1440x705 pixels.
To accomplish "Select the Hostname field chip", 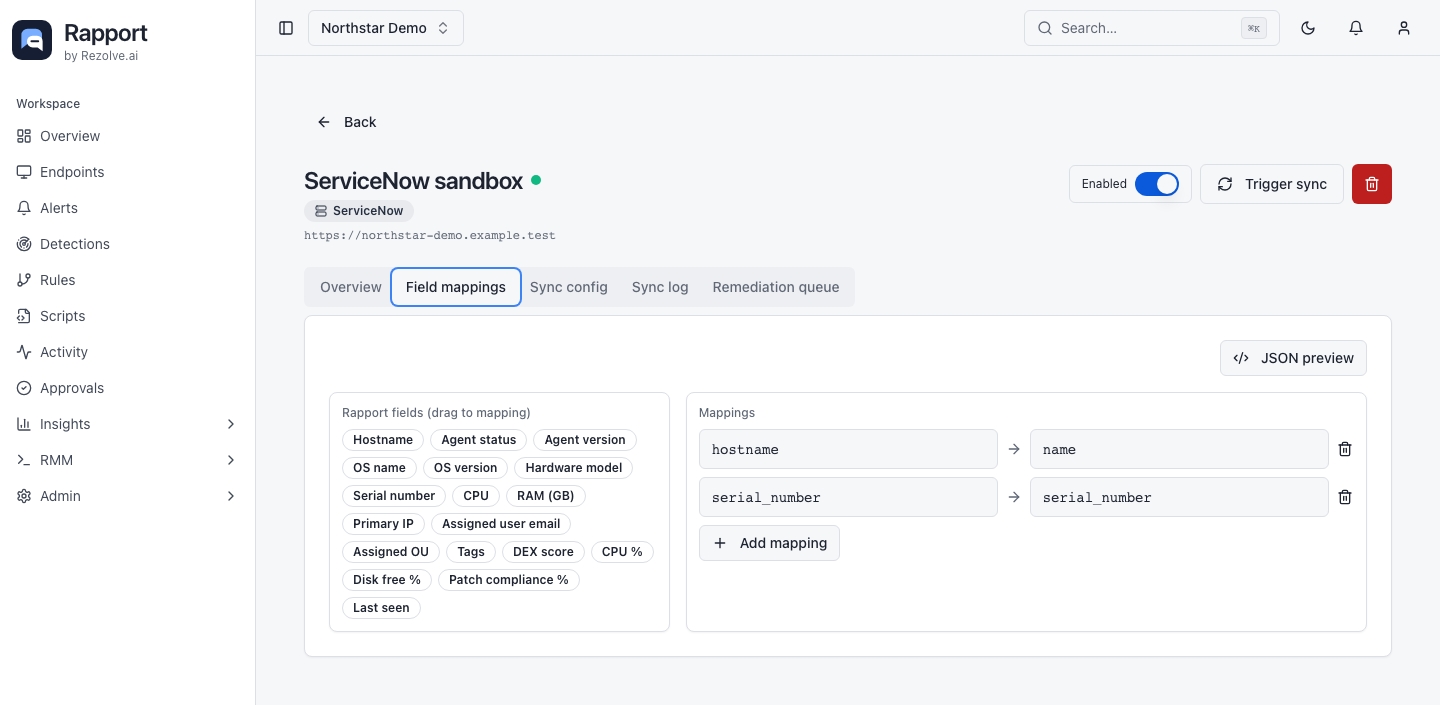I will tap(383, 440).
